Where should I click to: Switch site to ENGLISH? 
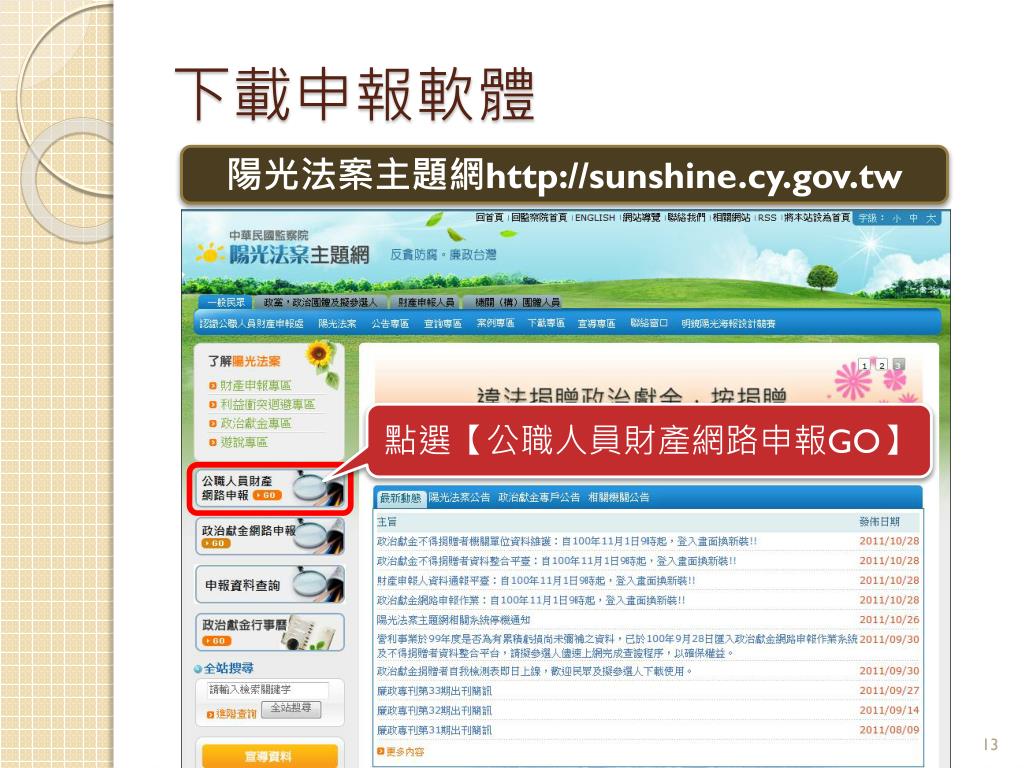594,217
